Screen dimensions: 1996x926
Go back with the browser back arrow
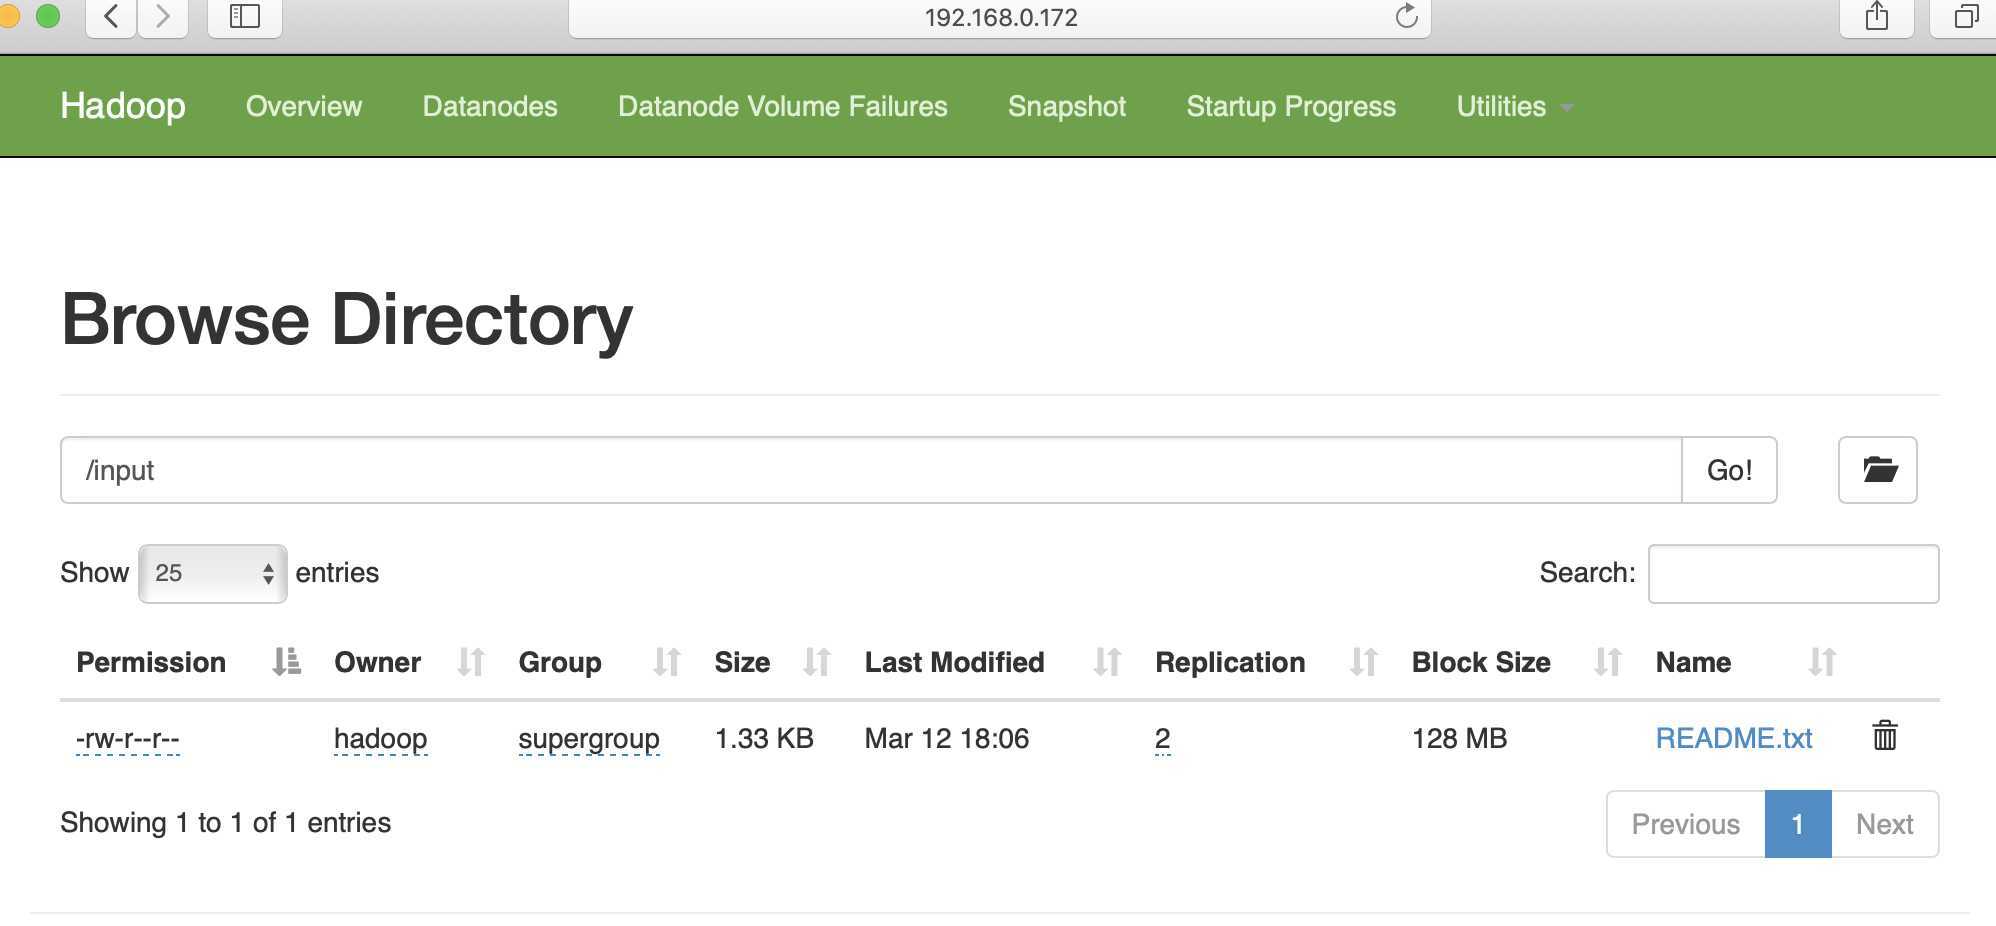point(112,16)
